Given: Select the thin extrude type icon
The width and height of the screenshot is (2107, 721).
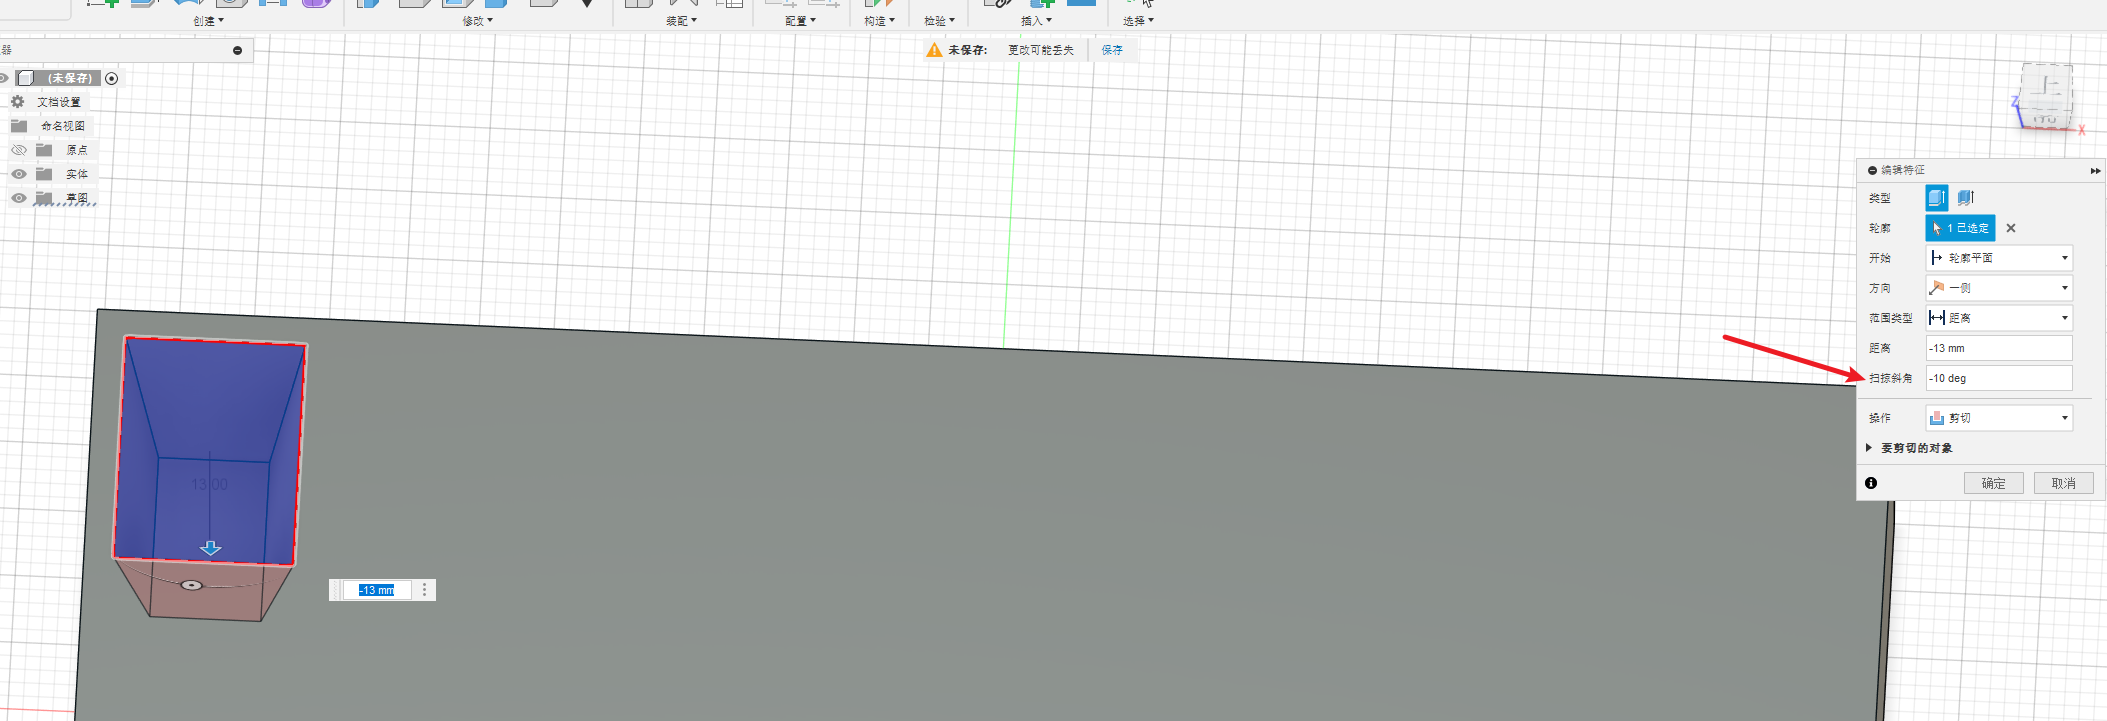Looking at the screenshot, I should 1965,198.
